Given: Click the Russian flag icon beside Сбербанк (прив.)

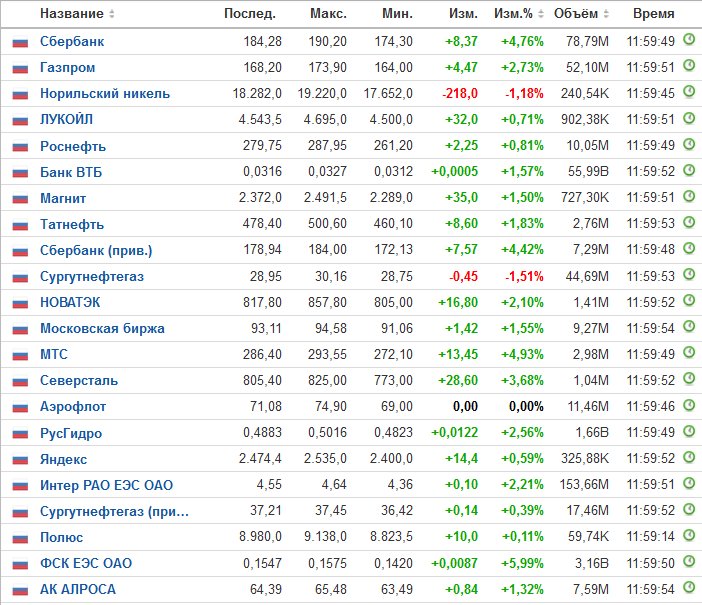Looking at the screenshot, I should (20, 251).
